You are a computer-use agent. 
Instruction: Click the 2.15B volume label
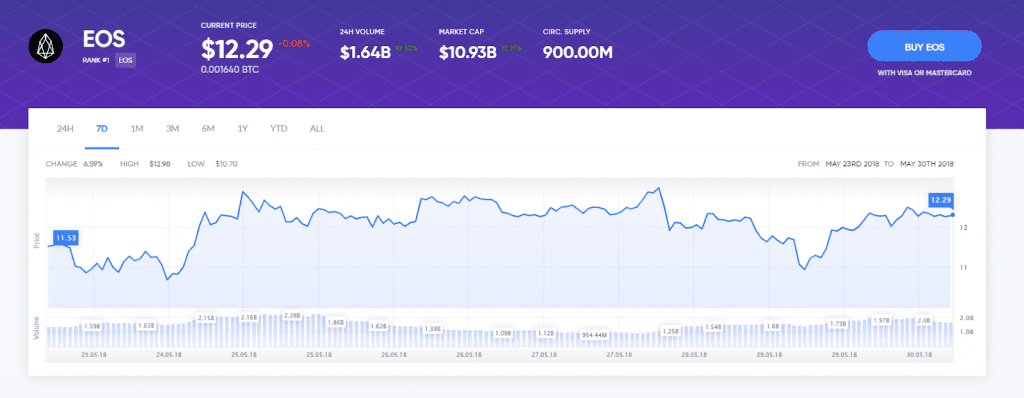pos(205,318)
